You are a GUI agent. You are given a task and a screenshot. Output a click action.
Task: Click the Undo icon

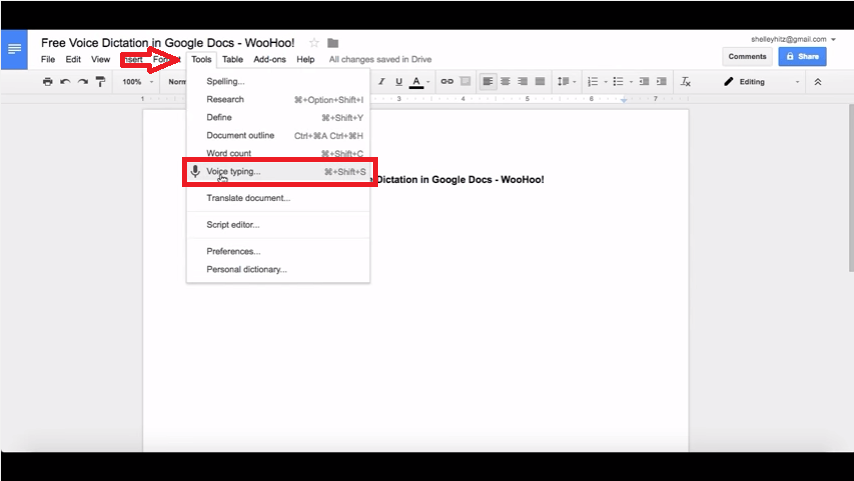click(65, 82)
